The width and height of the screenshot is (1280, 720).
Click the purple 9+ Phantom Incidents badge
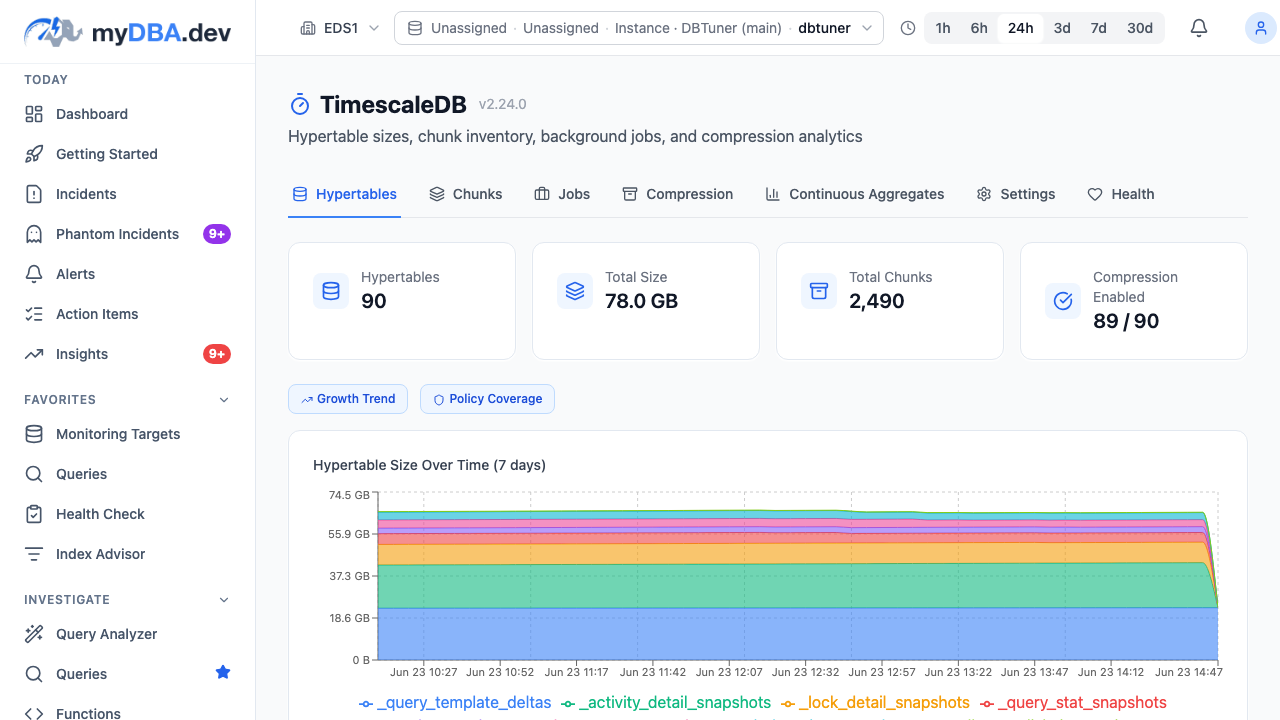(x=217, y=234)
